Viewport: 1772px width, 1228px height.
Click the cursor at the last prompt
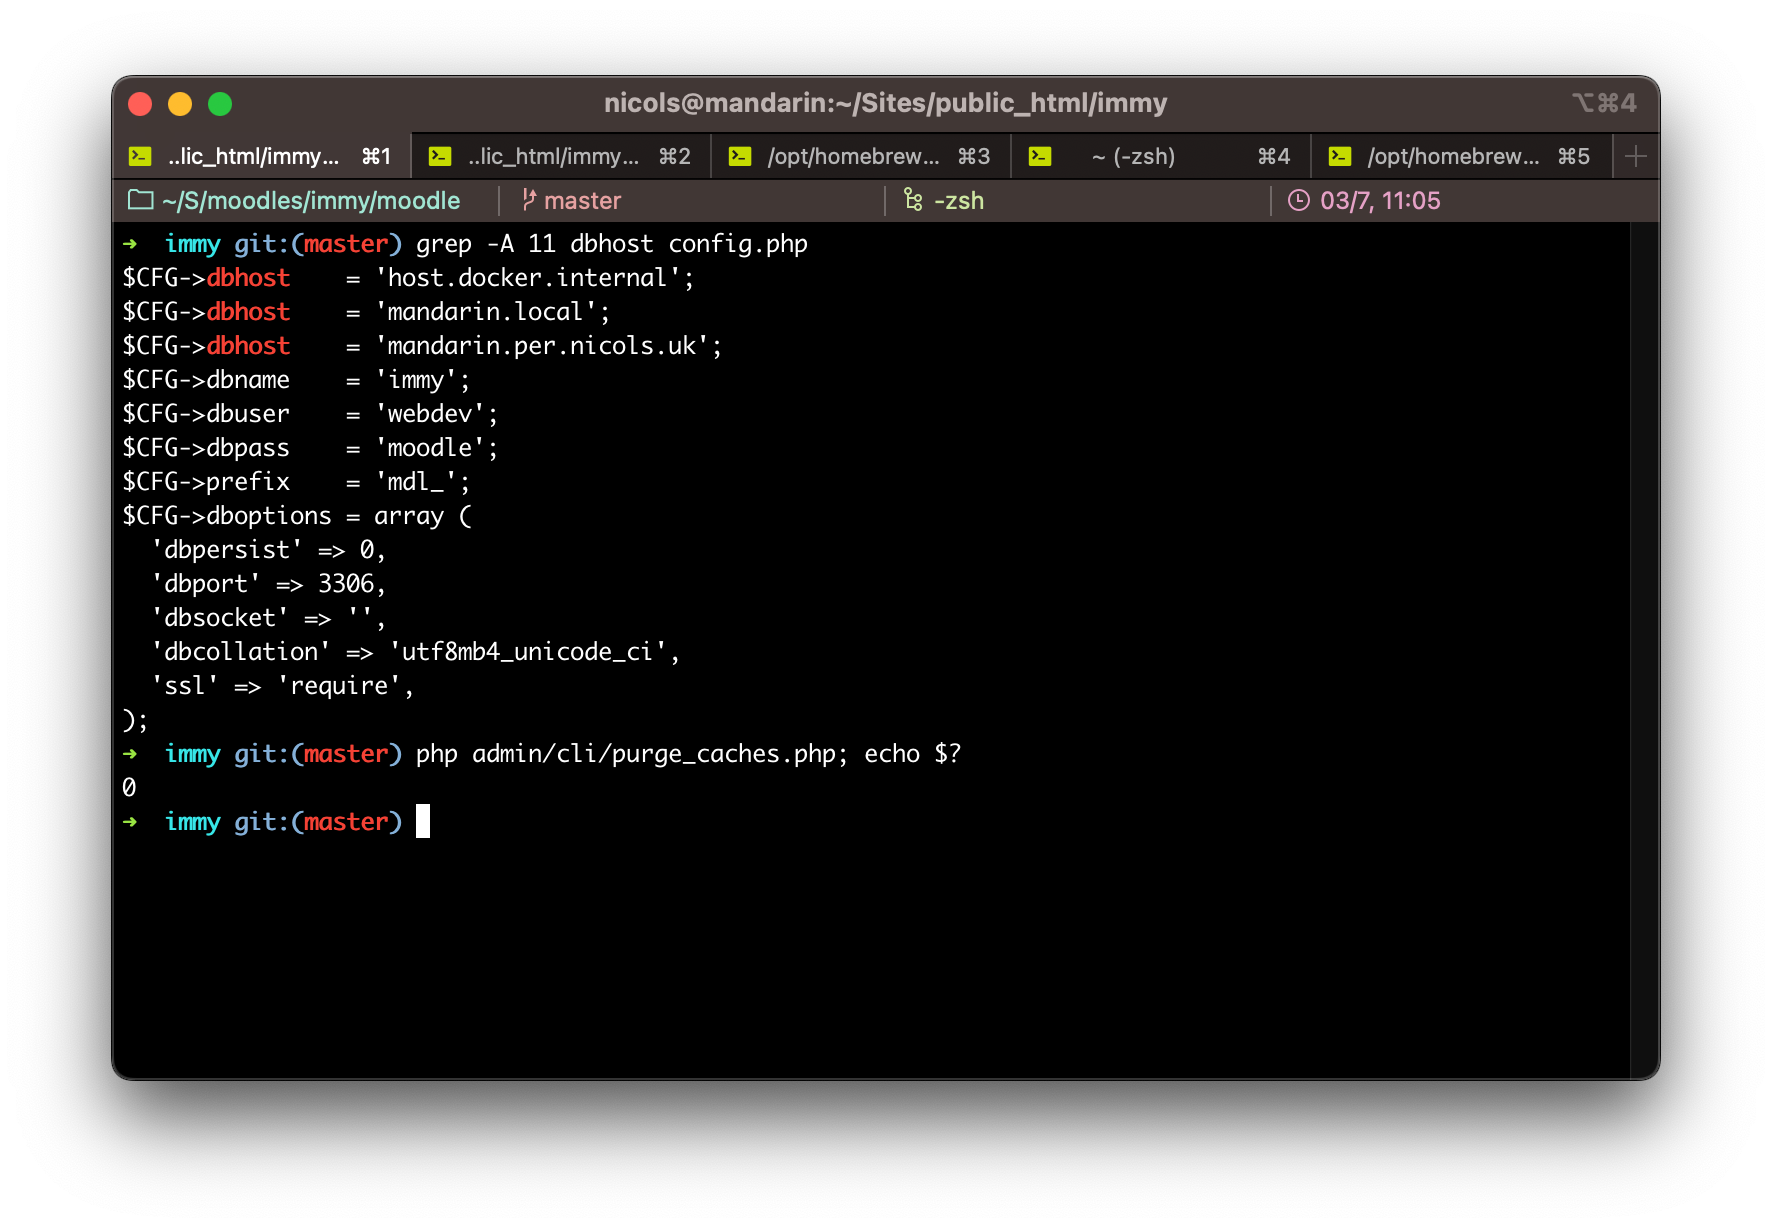[423, 821]
